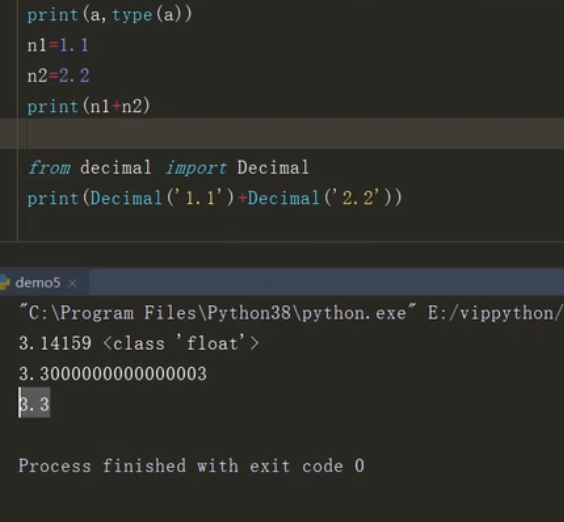Click the line print(n1+n2)
This screenshot has height=522, width=564.
click(x=89, y=106)
